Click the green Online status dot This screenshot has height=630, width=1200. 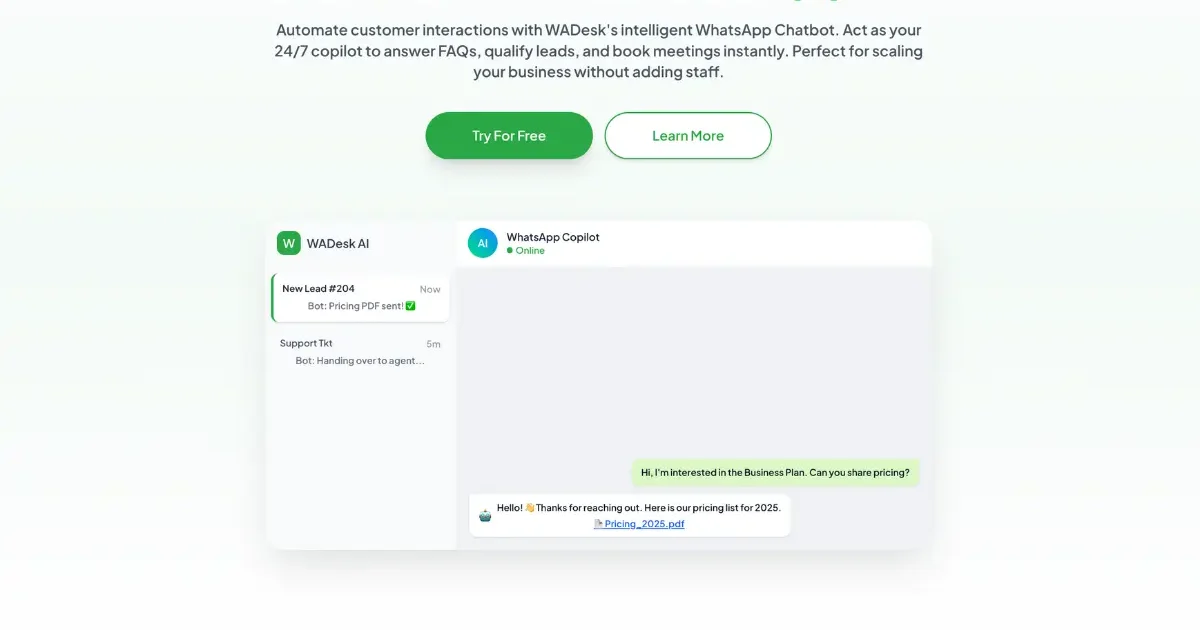coord(509,251)
